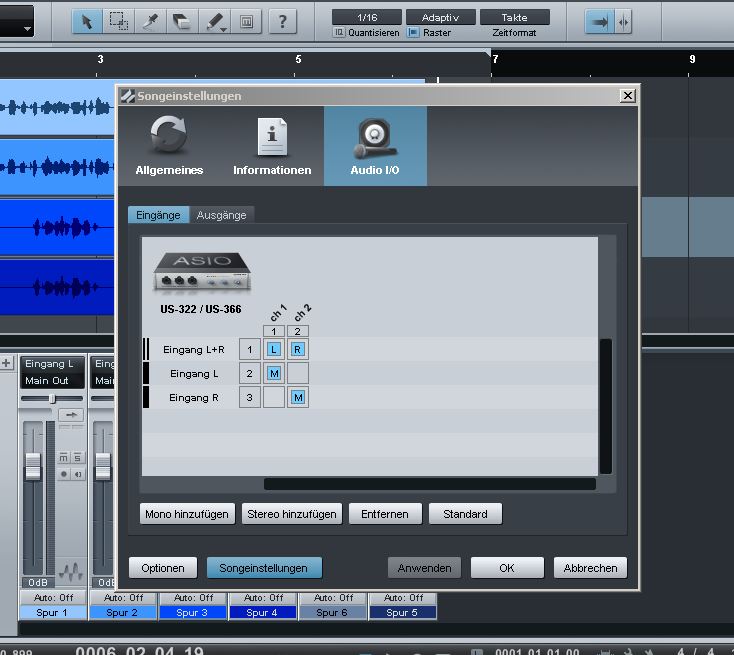Screen dimensions: 734x655
Task: Open Auto: Off automation mode for Spur 4
Action: click(x=263, y=598)
